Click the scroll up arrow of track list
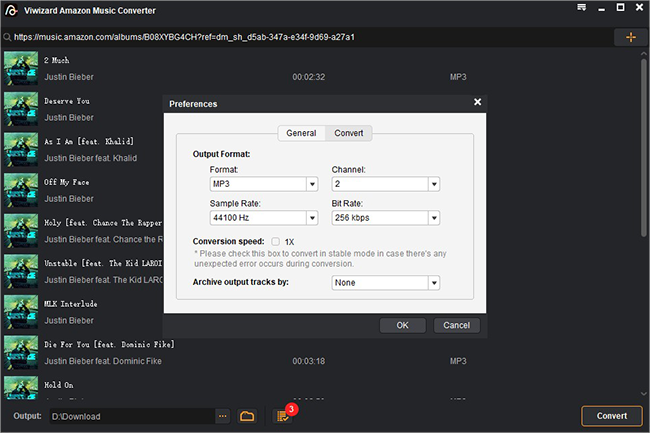650x433 pixels. pos(643,54)
